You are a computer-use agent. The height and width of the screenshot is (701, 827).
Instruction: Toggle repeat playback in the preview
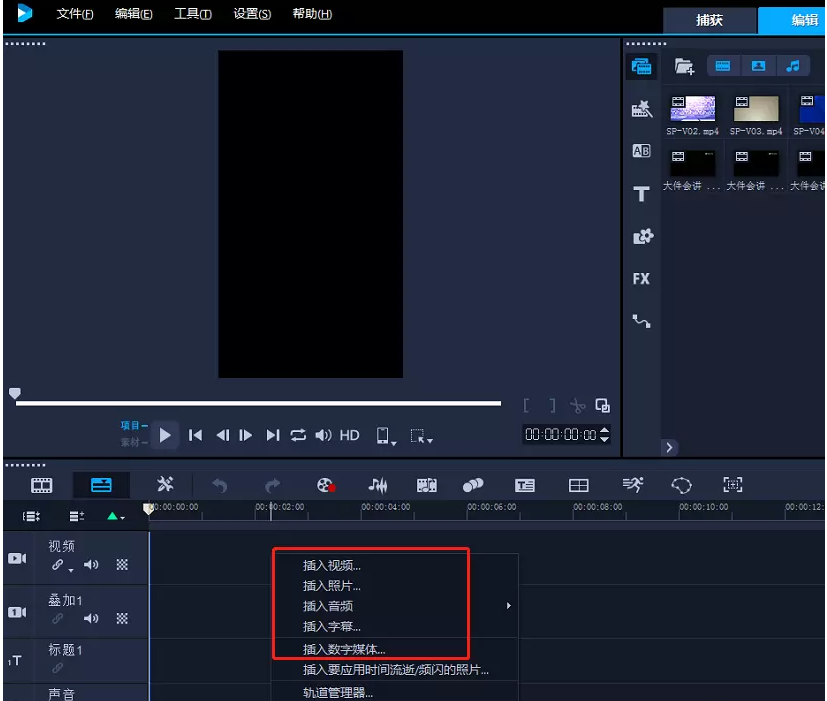(x=298, y=435)
